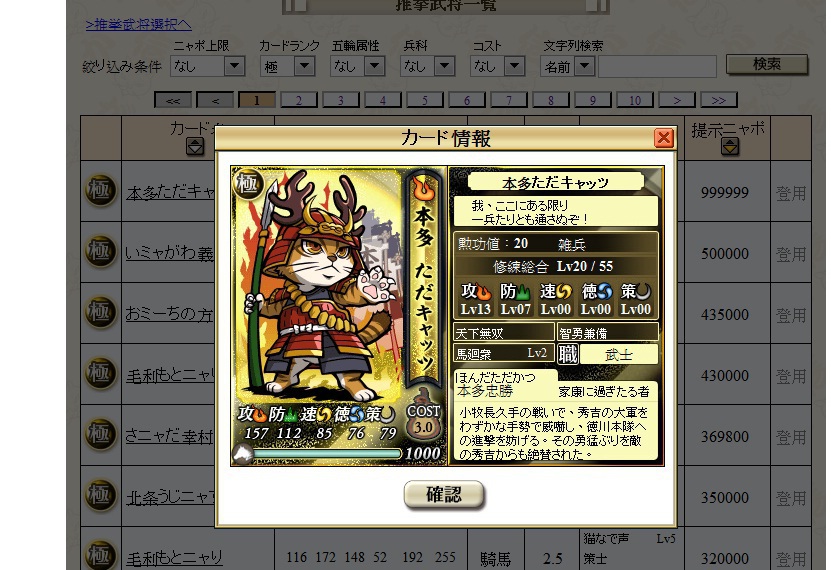Image resolution: width=831 pixels, height=570 pixels.
Task: Click the 検索 search button
Action: pyautogui.click(x=767, y=65)
